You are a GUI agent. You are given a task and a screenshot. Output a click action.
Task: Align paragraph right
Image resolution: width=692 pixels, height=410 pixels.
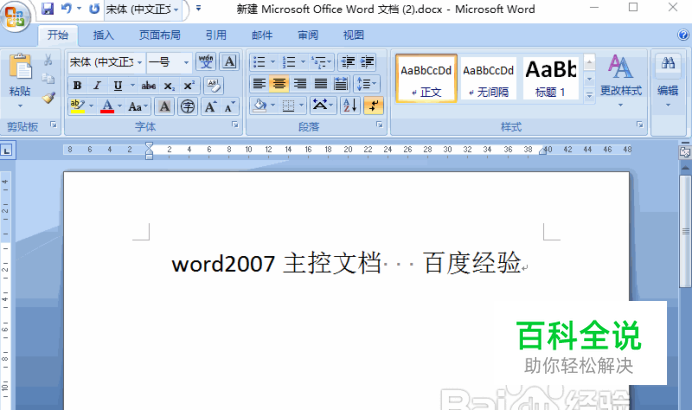click(300, 84)
